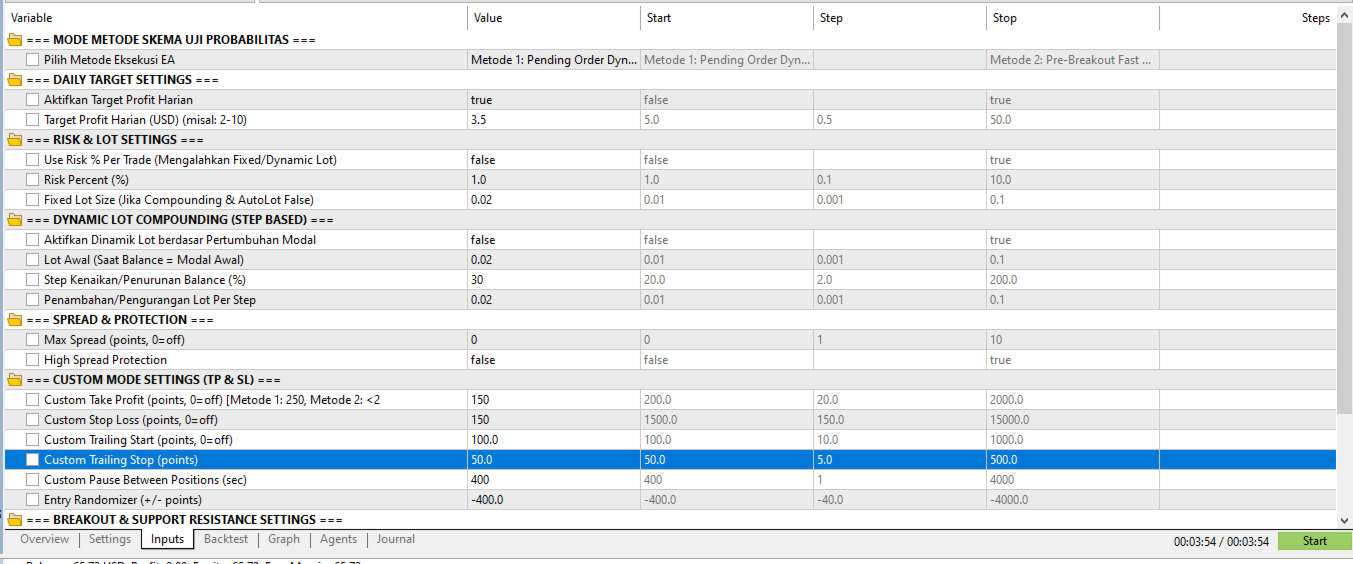Screen dimensions: 1353x564
Task: Click folder icon beside SPREAD & PROTECTION
Action: coord(14,320)
